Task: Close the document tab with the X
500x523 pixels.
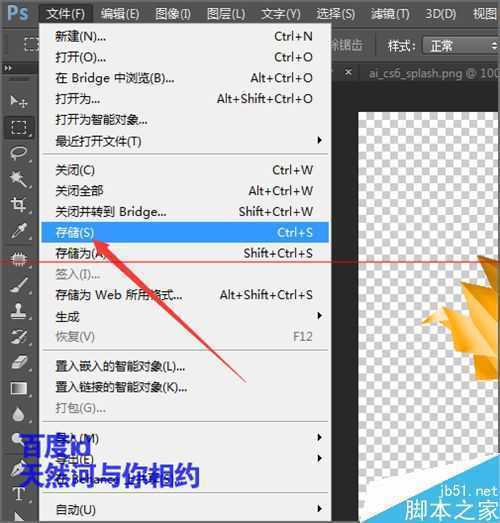Action: pos(348,72)
